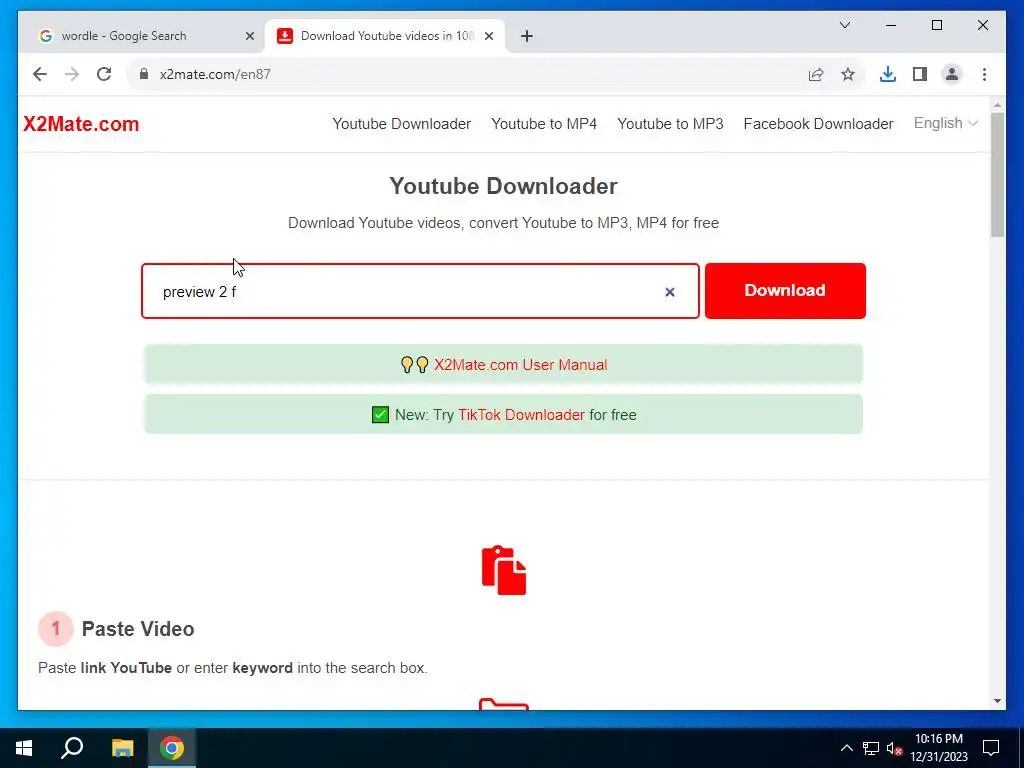Click the 'Paste Video' heading
The width and height of the screenshot is (1024, 768).
tap(138, 629)
